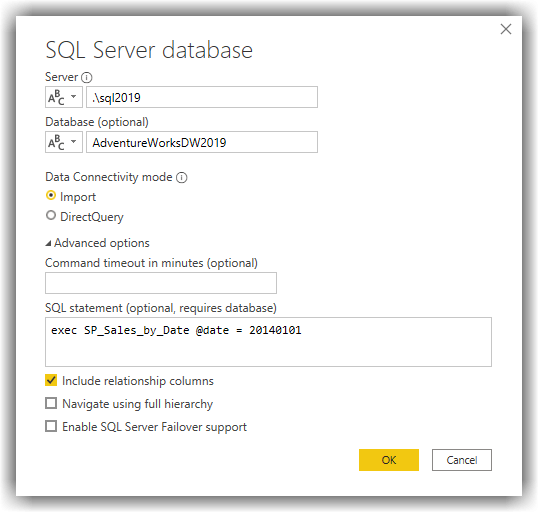
Task: Click the Database field with AdventureWorksDW2019
Action: pos(202,142)
